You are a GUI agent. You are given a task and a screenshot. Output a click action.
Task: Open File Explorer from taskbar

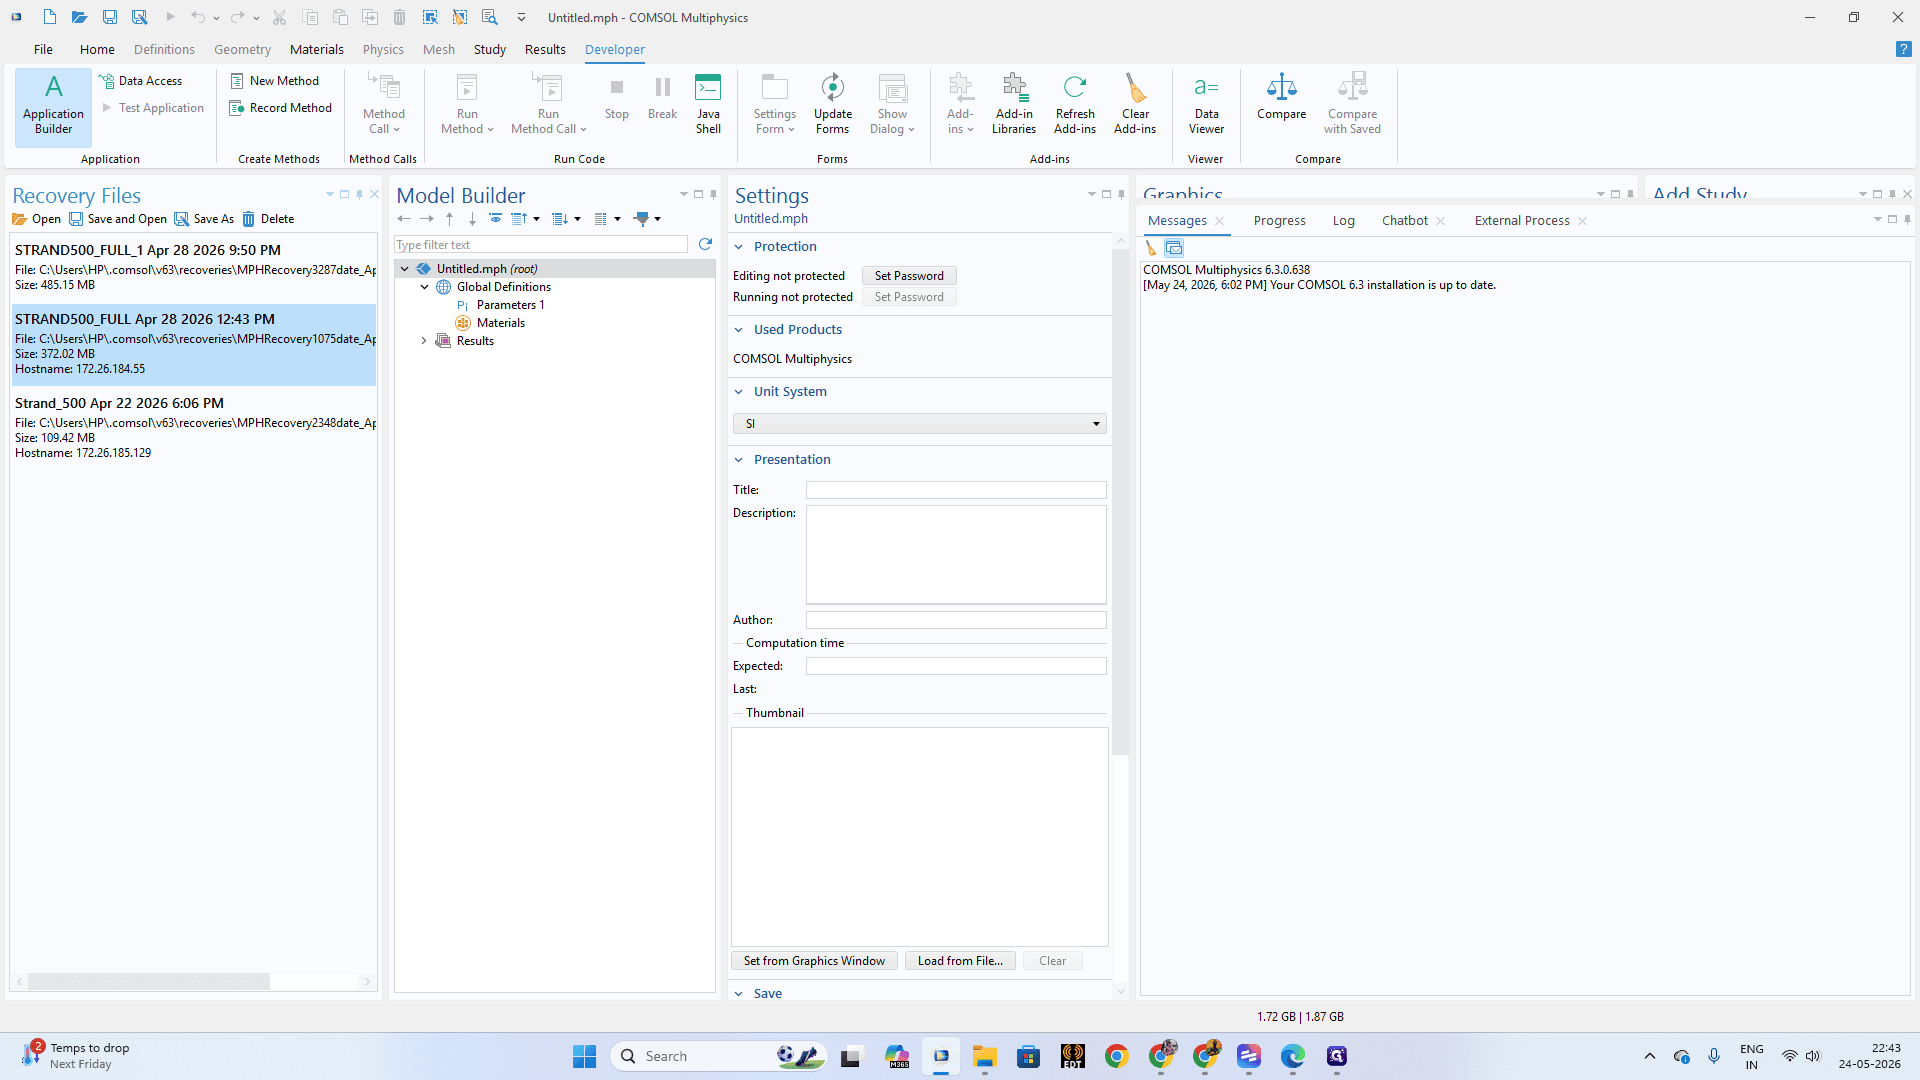[x=984, y=1056]
